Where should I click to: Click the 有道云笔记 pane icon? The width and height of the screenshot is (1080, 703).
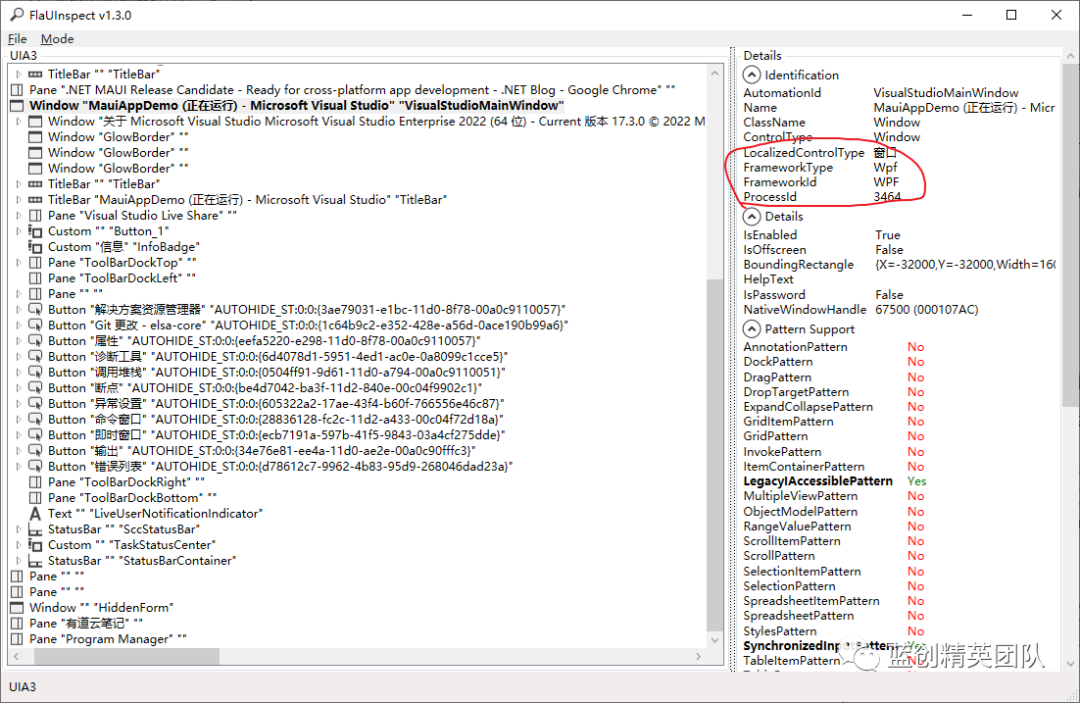(x=17, y=623)
